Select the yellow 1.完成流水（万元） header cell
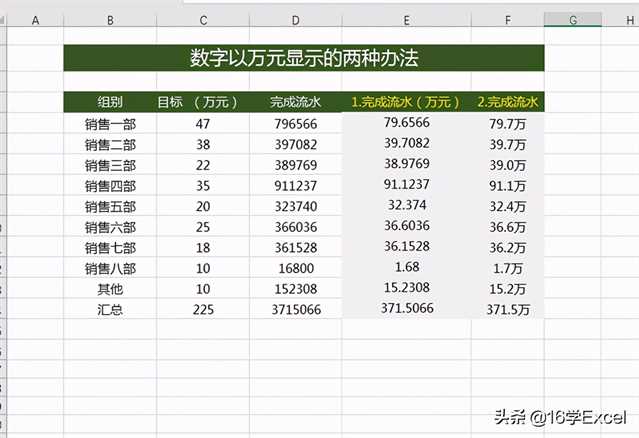This screenshot has height=438, width=639. 406,101
